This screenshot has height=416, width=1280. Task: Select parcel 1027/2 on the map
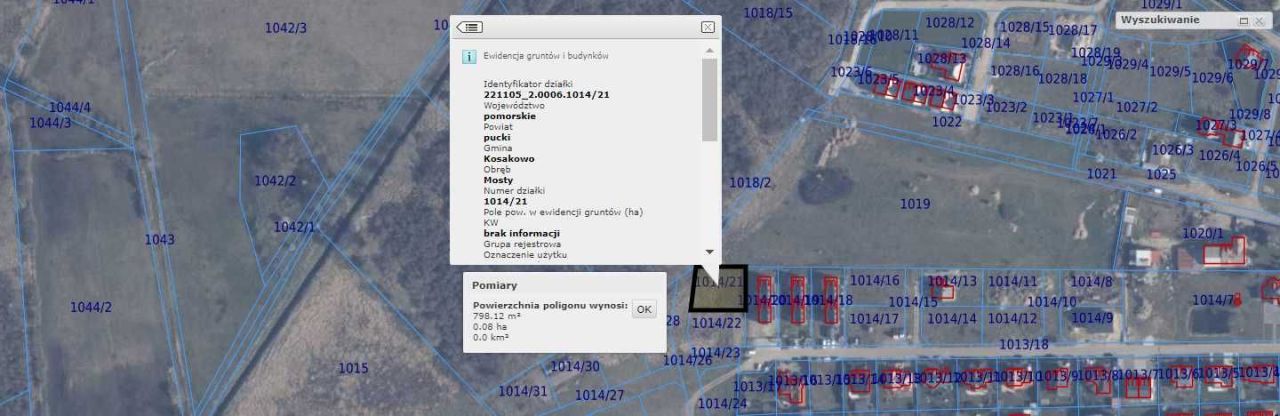coord(1137,108)
